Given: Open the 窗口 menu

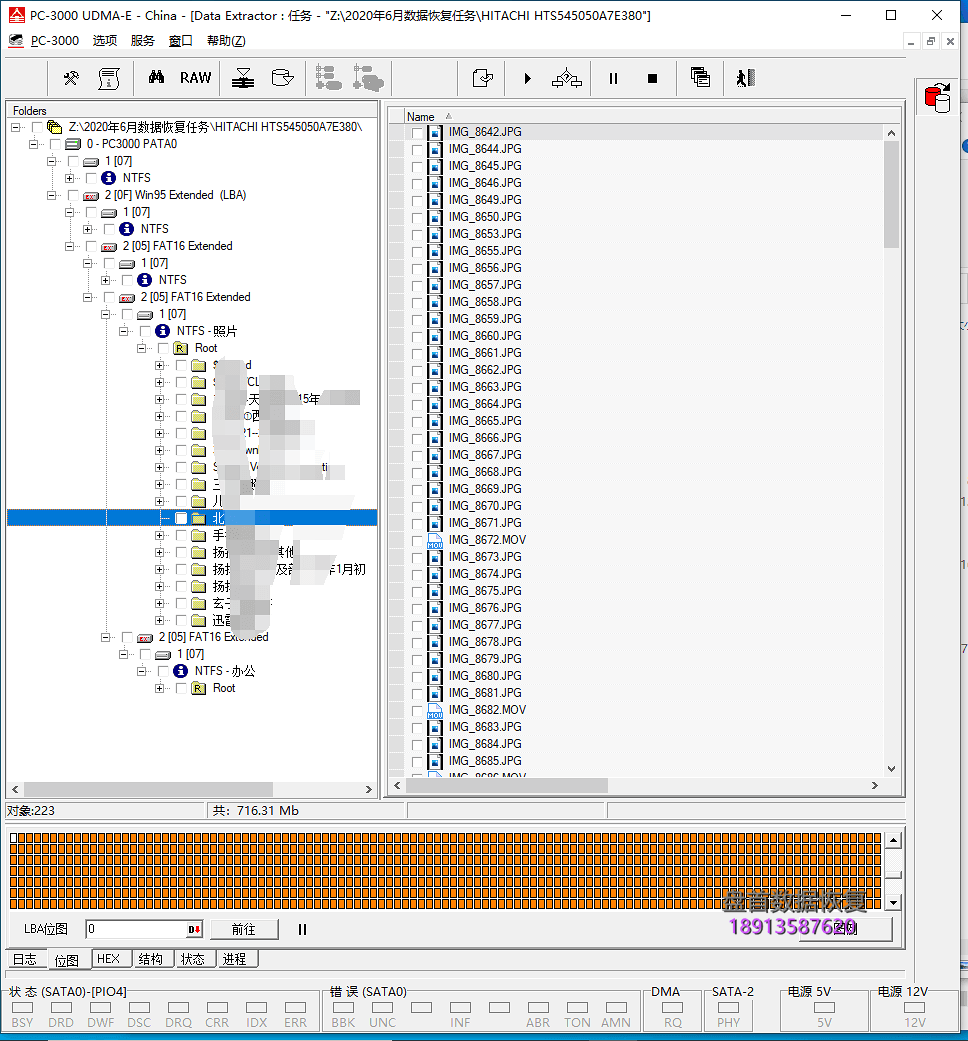Looking at the screenshot, I should [x=181, y=40].
